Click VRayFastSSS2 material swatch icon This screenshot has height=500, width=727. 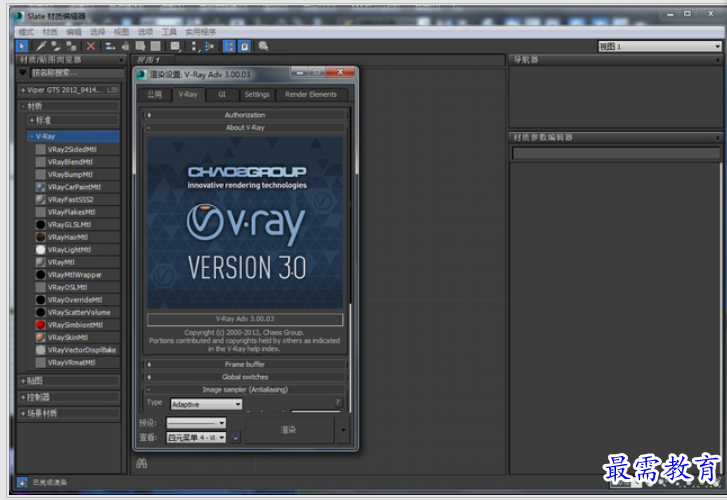click(41, 199)
